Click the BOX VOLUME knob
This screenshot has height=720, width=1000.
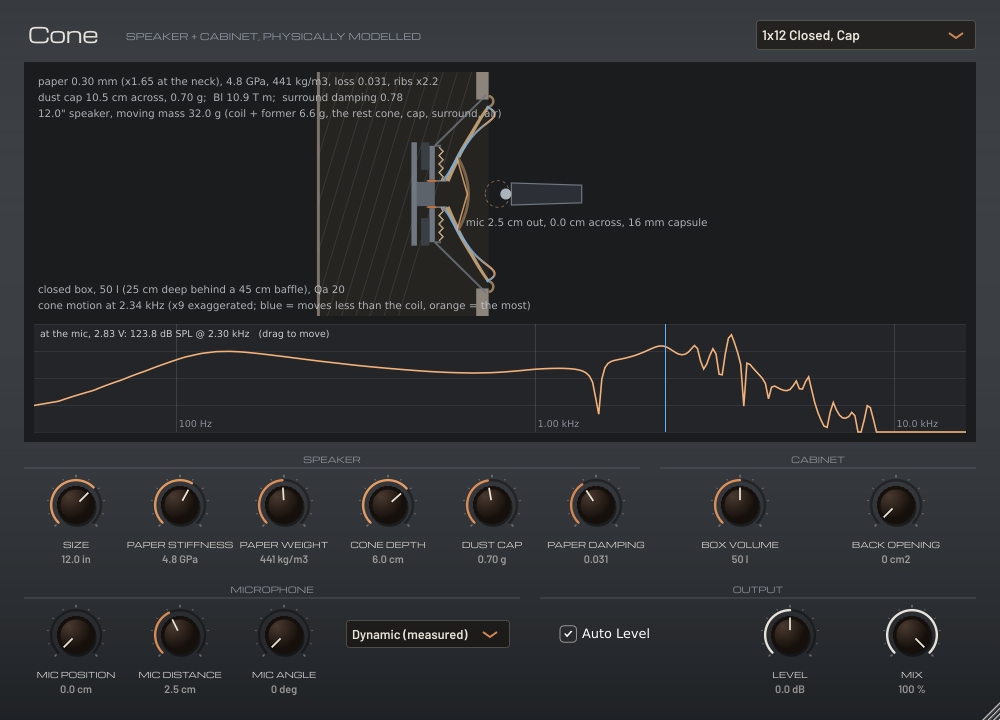click(740, 504)
